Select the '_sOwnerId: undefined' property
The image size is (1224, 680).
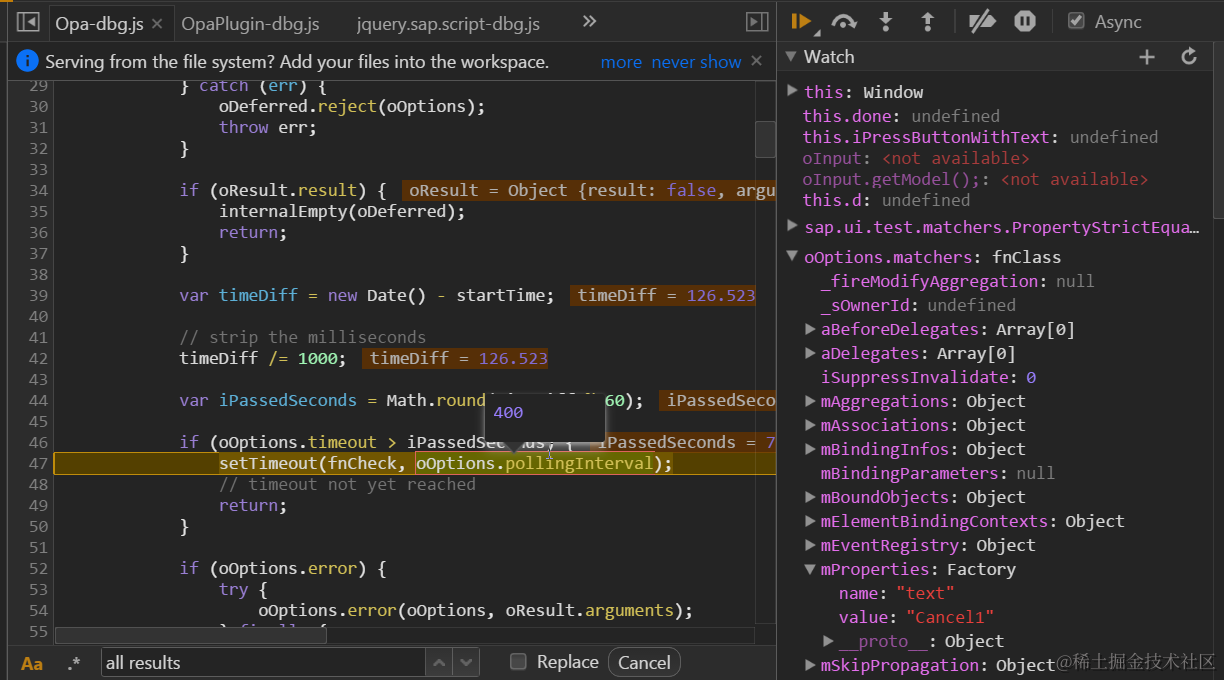click(x=918, y=305)
